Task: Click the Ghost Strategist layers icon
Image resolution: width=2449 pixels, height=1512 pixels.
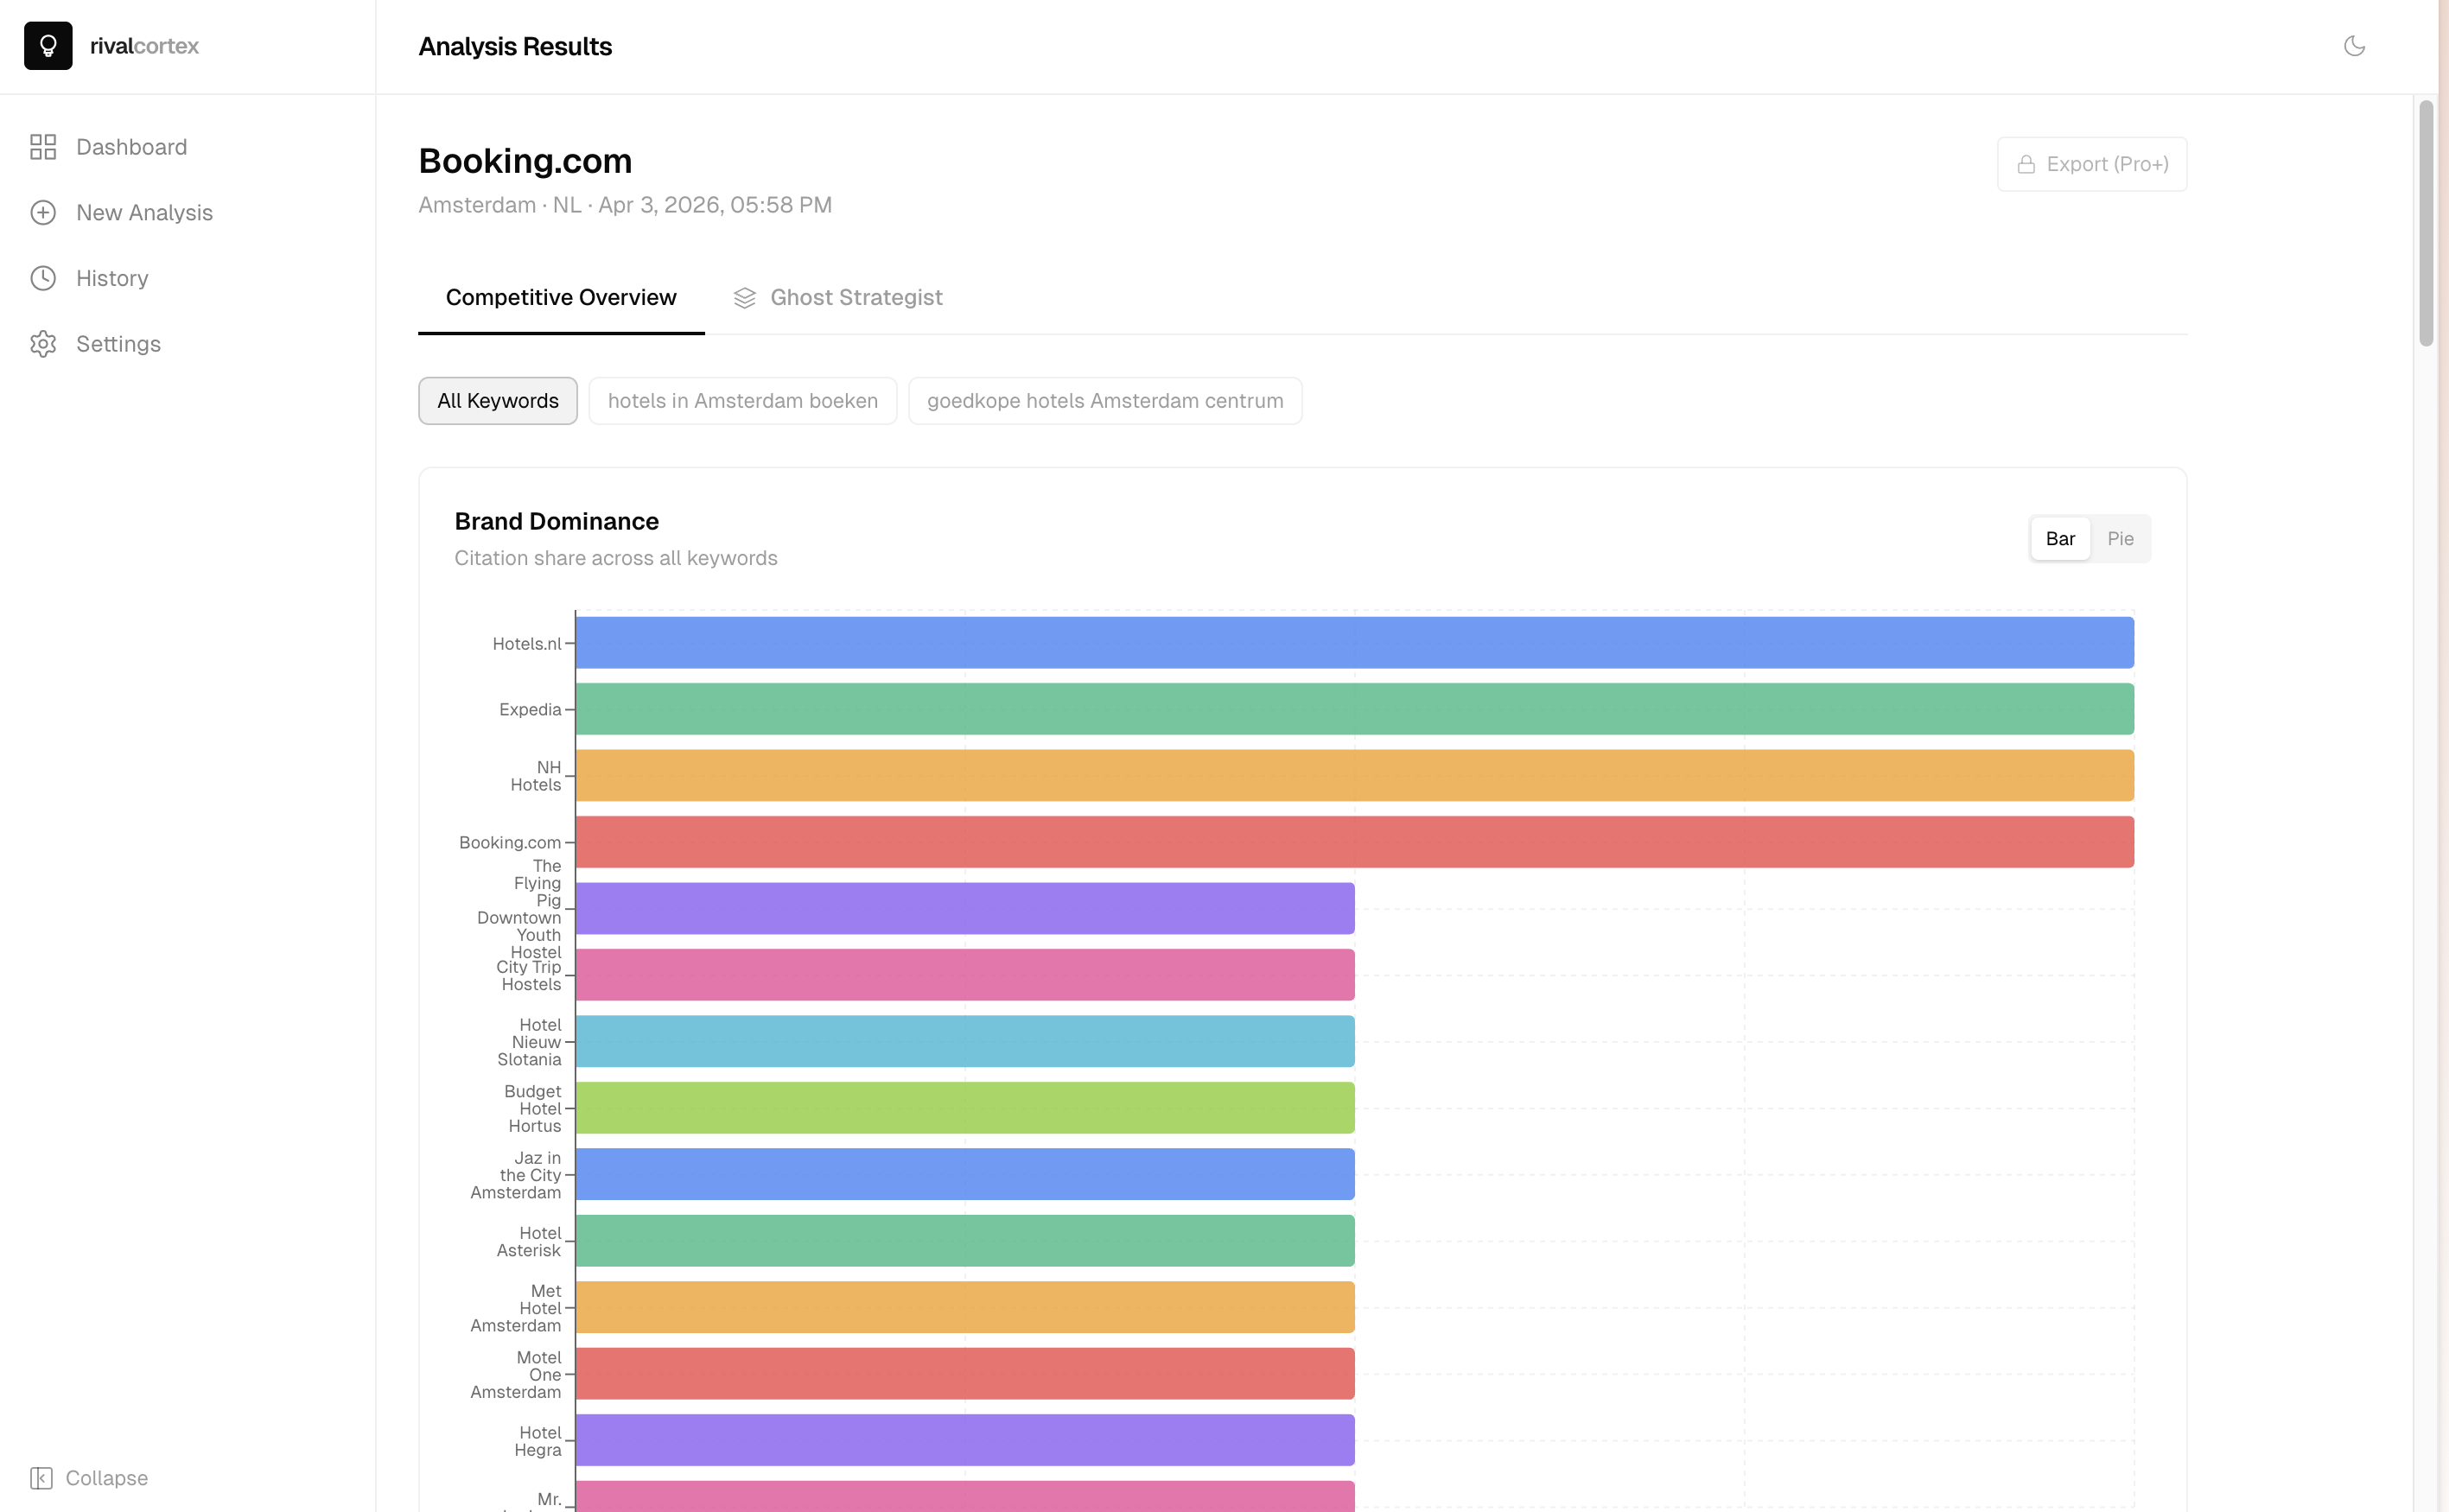Action: coord(744,298)
